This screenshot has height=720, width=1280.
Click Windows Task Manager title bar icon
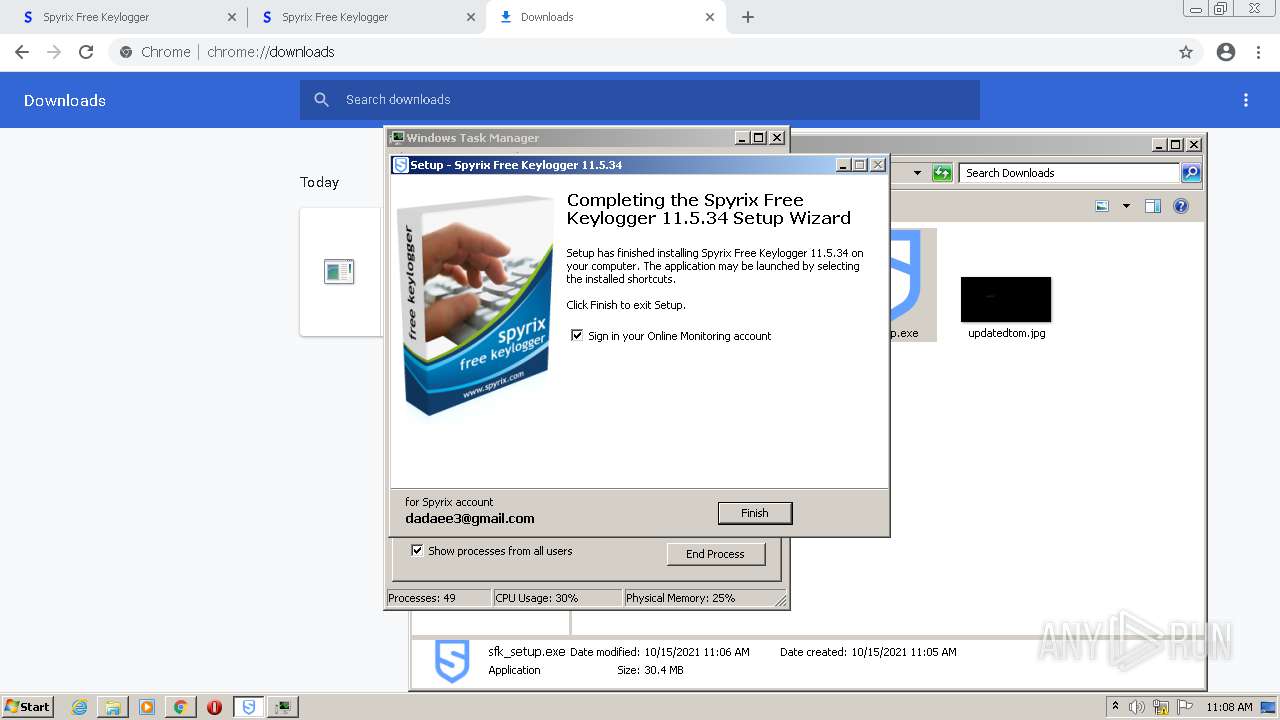[397, 138]
